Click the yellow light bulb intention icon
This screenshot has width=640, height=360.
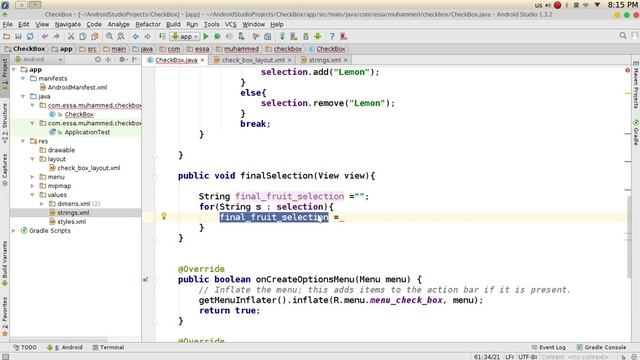pyautogui.click(x=164, y=216)
